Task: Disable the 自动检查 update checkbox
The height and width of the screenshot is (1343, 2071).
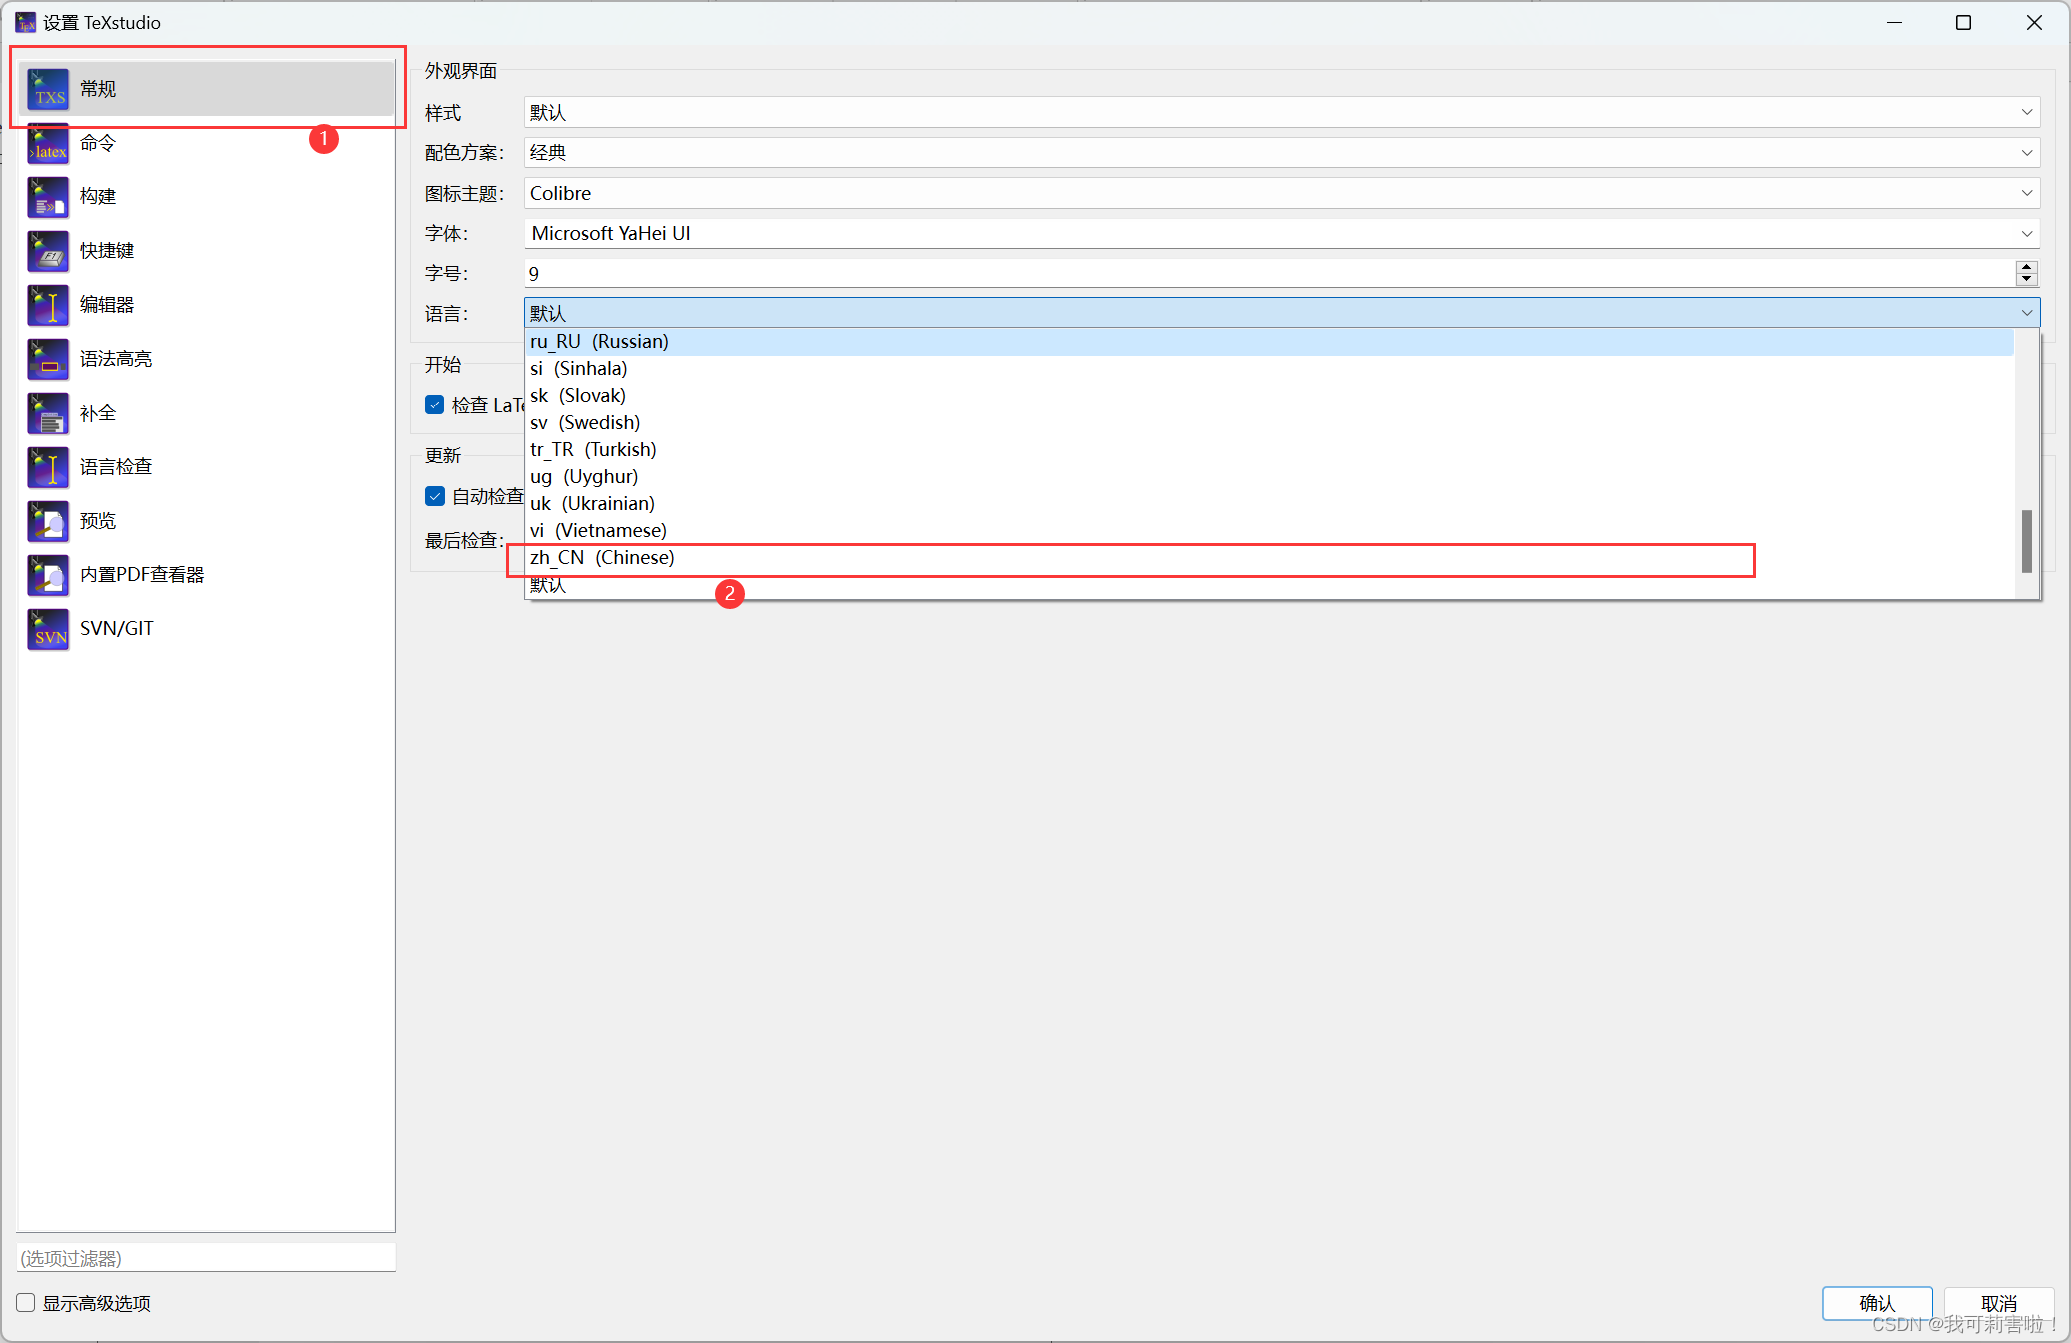Action: coord(435,496)
